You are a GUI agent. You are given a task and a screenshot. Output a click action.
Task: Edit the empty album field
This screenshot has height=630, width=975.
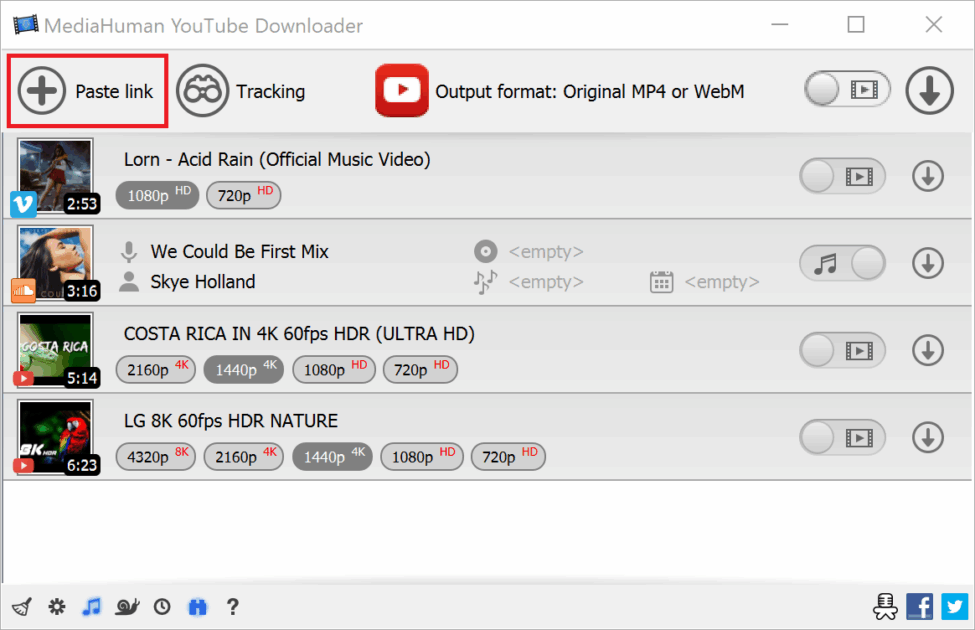pos(546,252)
